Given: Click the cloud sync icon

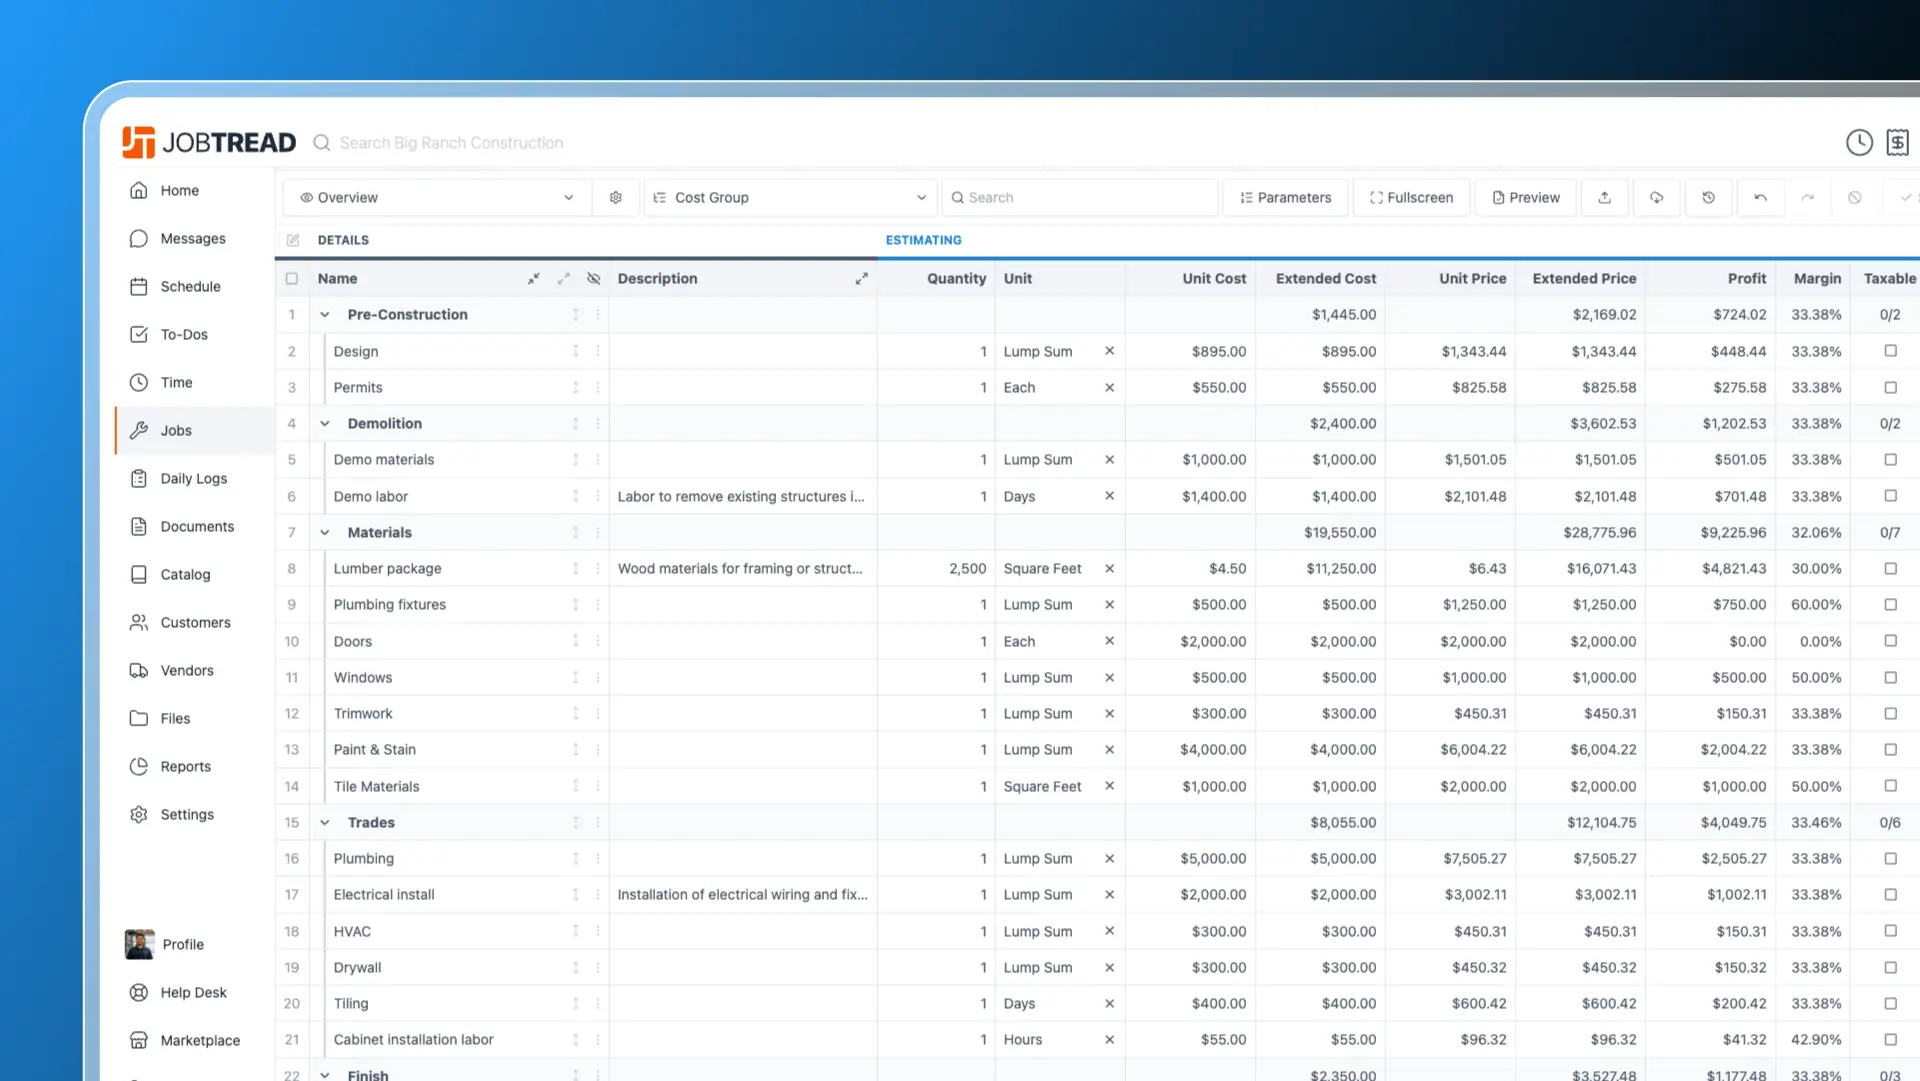Looking at the screenshot, I should [1656, 198].
